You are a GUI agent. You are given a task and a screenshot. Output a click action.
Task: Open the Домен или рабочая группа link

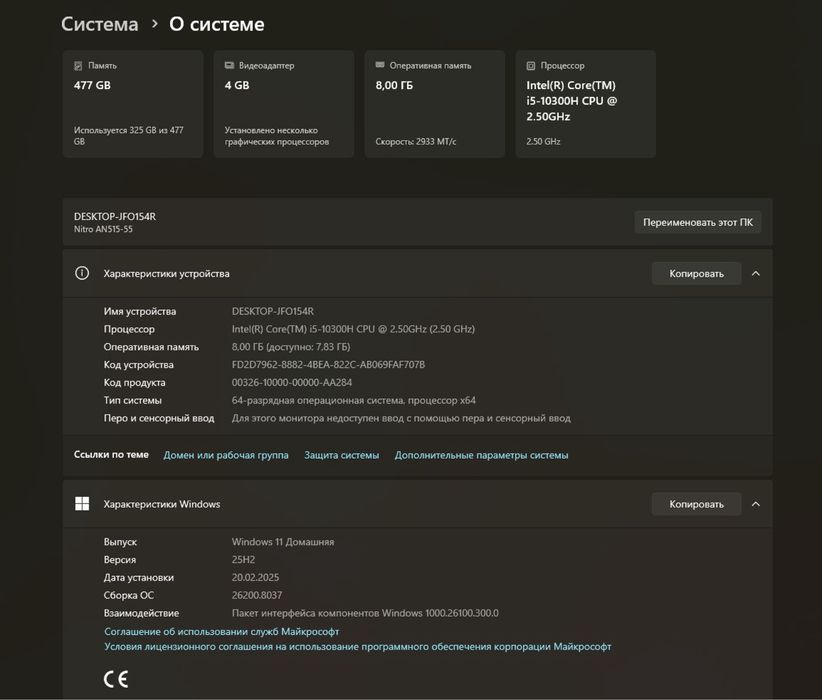tap(226, 455)
